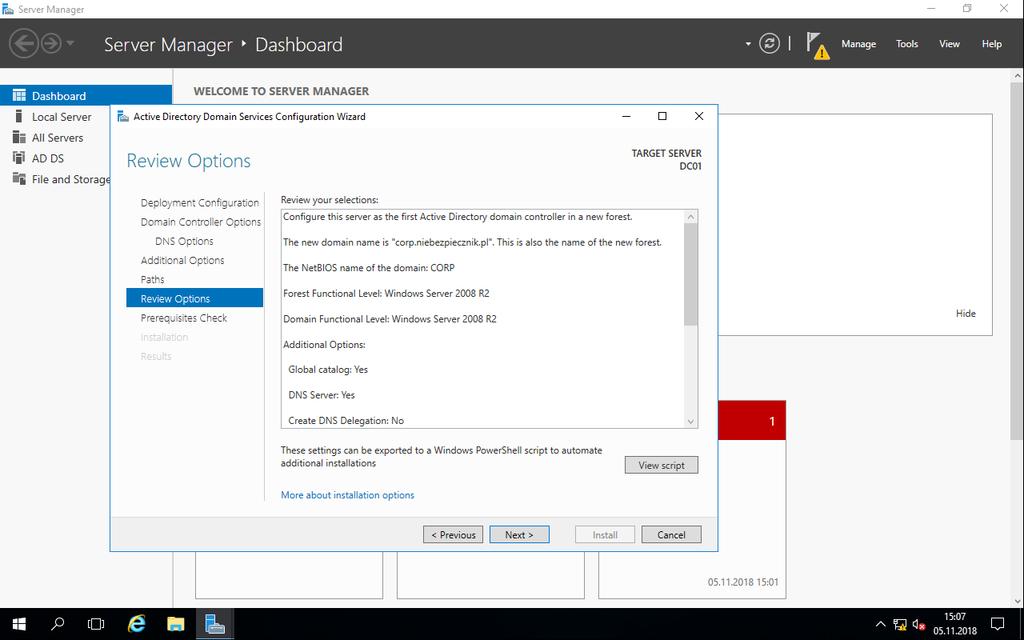Click the Create DNS Delegation: No line
1024x640 pixels.
click(346, 421)
